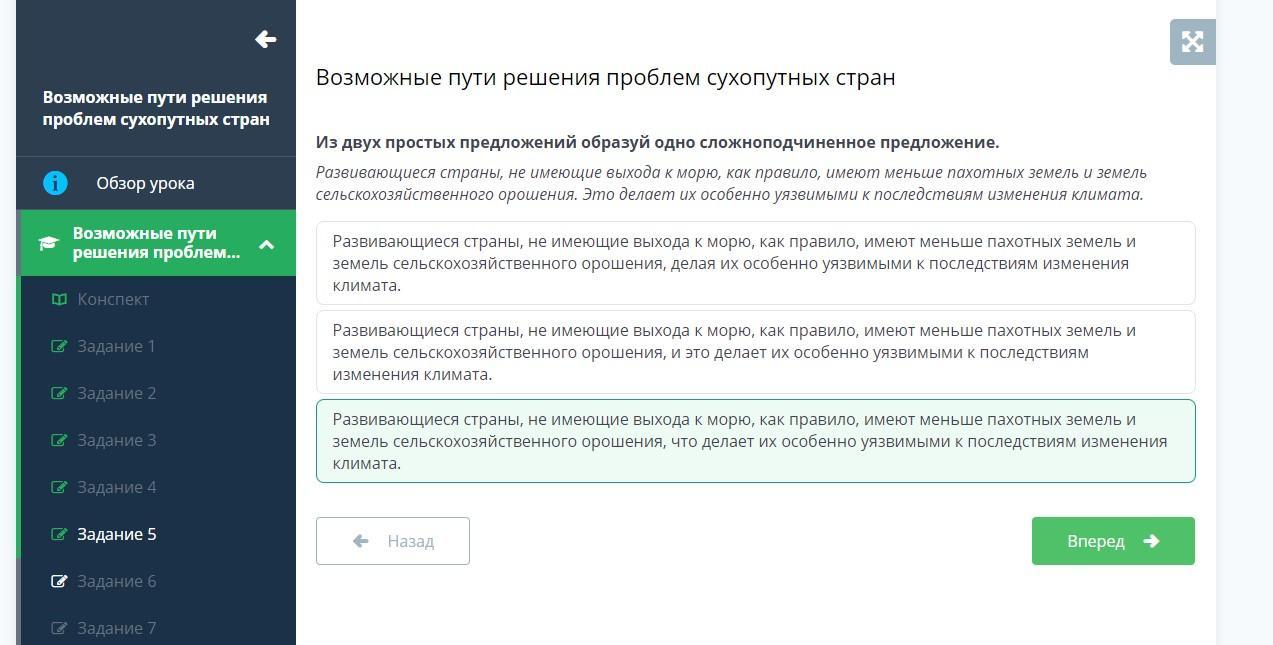Screen dimensions: 1273x645
Task: Select the highlighted answer with 'что делает'
Action: coord(755,441)
